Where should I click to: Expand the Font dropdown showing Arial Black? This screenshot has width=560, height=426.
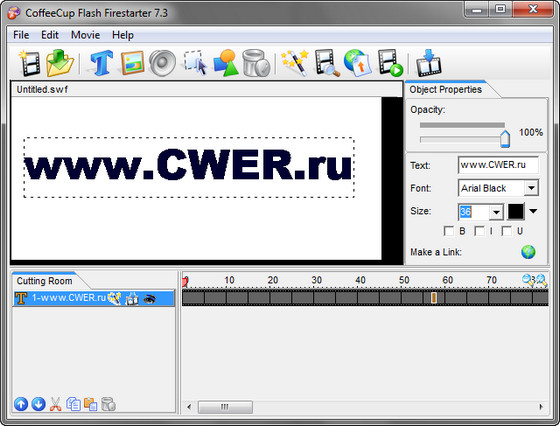tap(531, 188)
